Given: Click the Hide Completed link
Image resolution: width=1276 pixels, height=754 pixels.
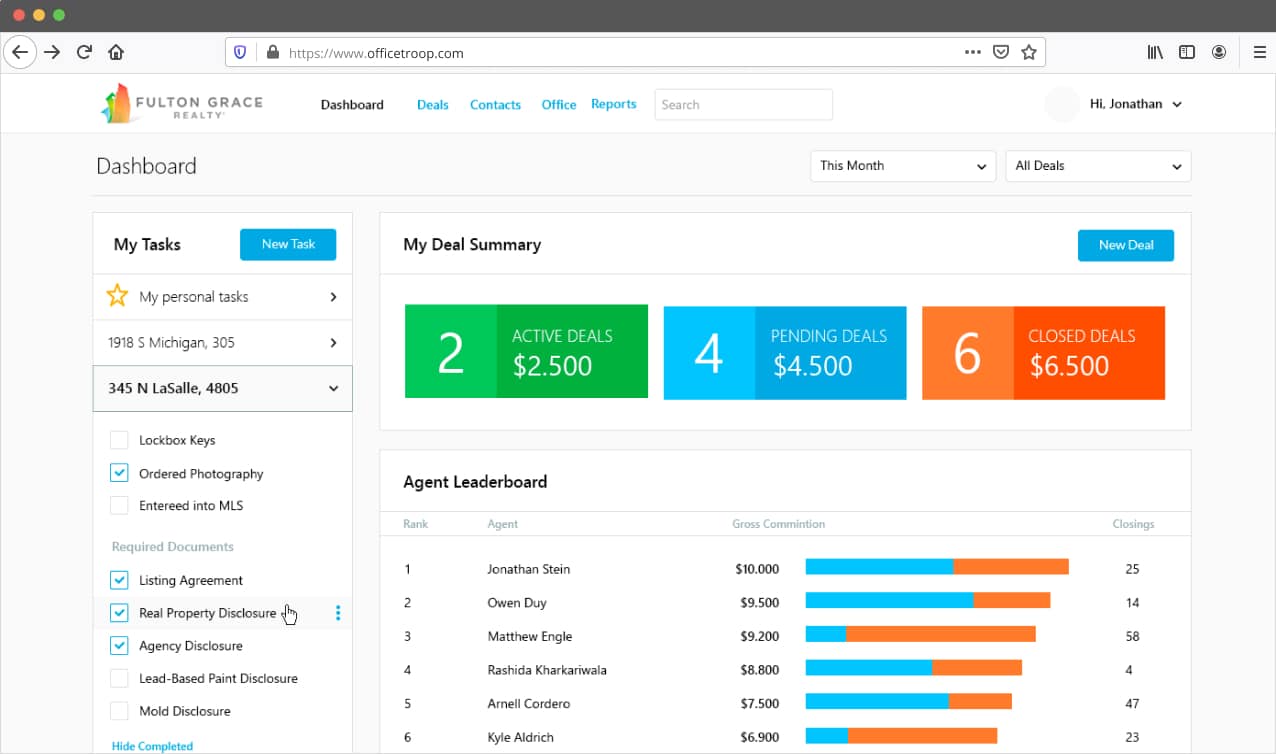Looking at the screenshot, I should tap(152, 746).
